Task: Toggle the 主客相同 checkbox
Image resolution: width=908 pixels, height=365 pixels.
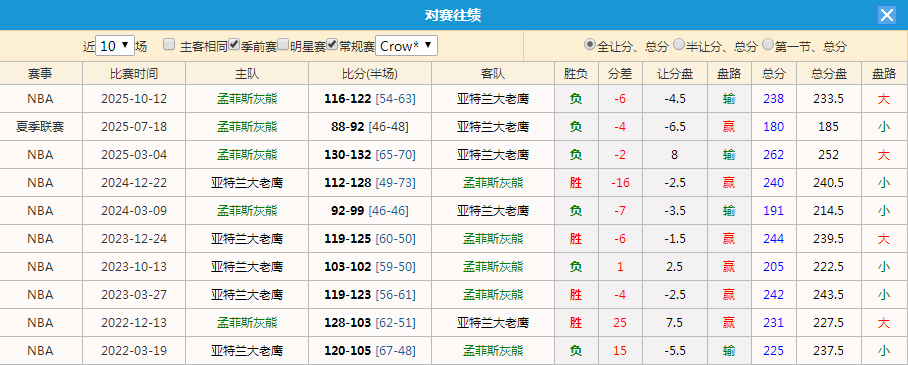Action: click(169, 45)
